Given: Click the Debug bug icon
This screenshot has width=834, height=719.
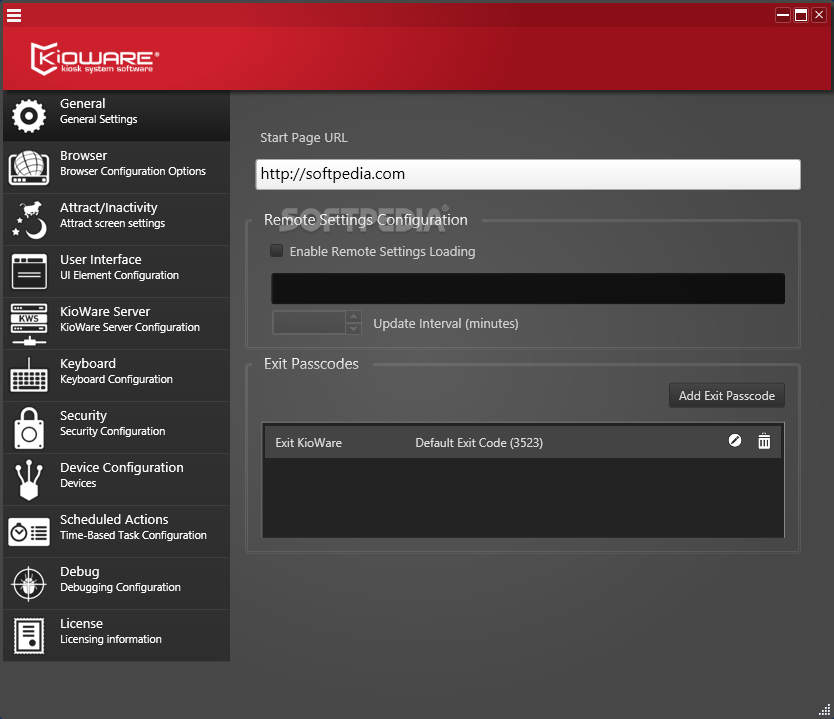Looking at the screenshot, I should coord(29,584).
